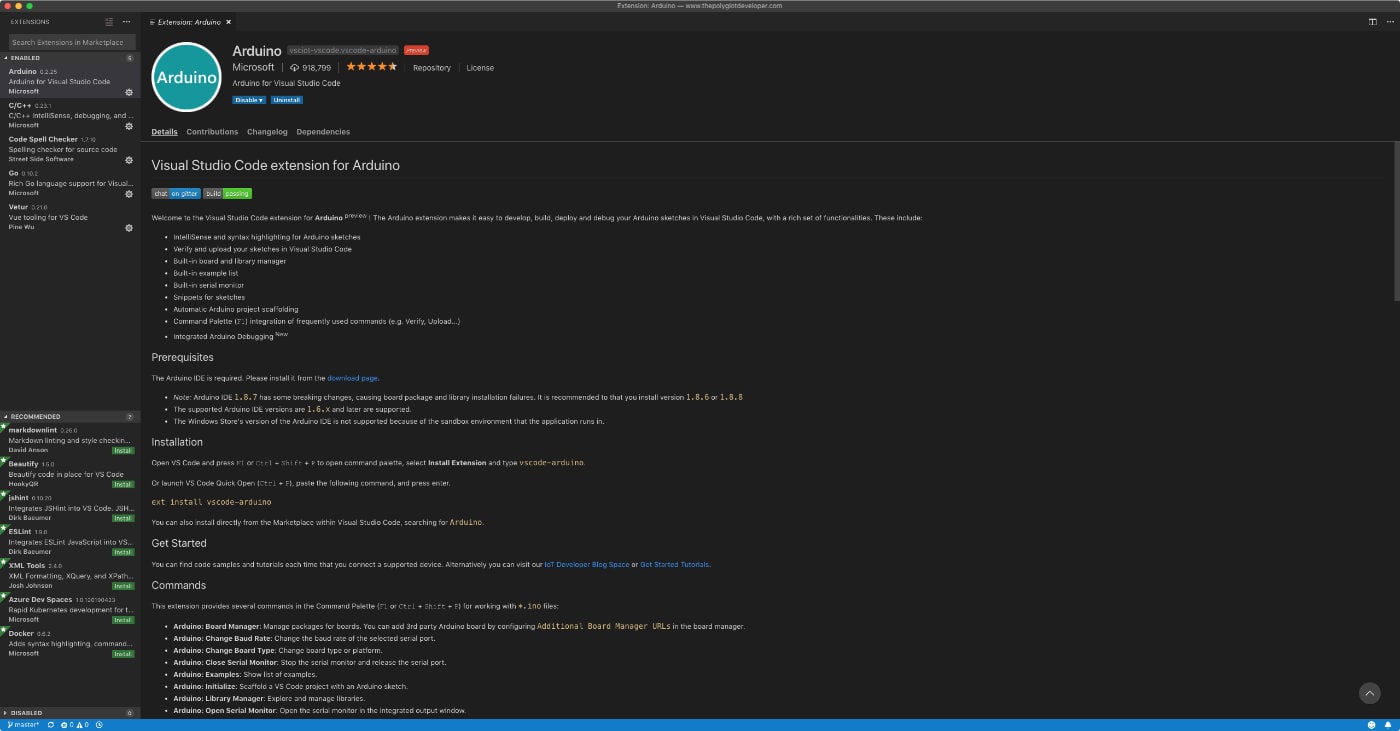Viewport: 1400px width, 731px height.
Task: Close the Extension: Arduino tab
Action: coord(228,21)
